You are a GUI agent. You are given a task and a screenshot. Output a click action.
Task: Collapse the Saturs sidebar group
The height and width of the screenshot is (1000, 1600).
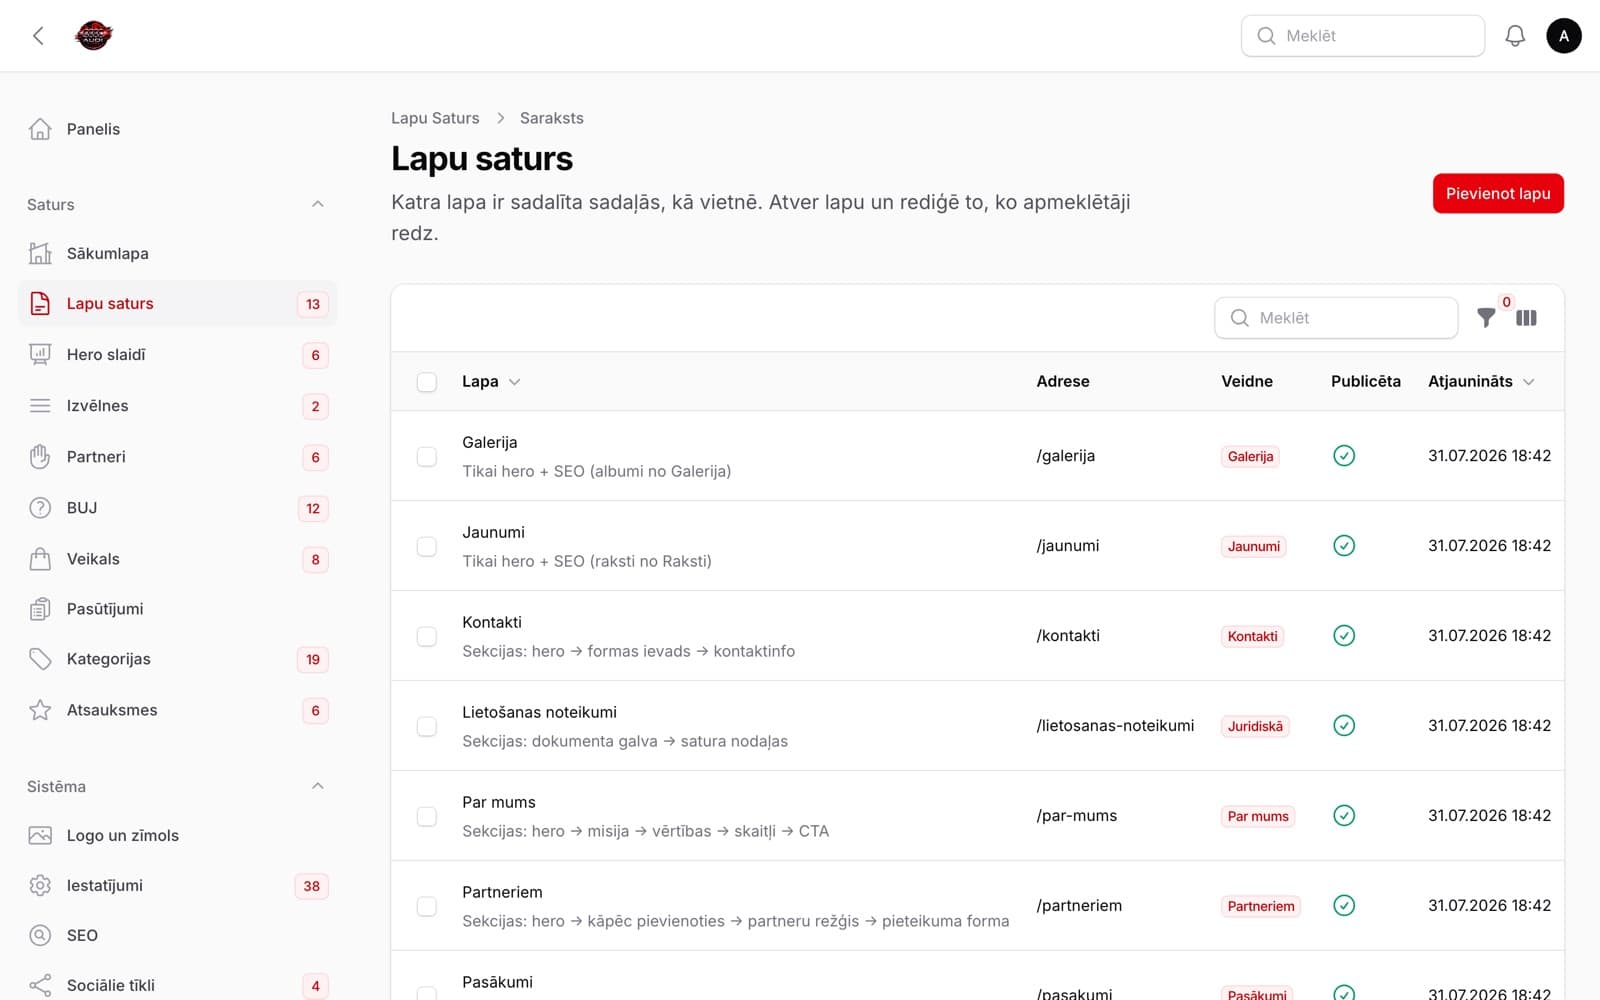[317, 204]
